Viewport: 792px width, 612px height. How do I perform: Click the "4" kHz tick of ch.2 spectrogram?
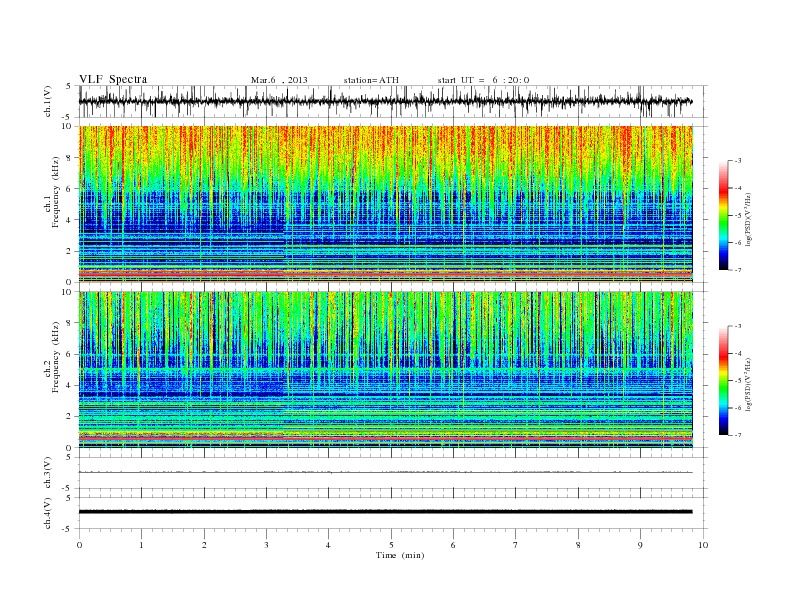tap(69, 385)
